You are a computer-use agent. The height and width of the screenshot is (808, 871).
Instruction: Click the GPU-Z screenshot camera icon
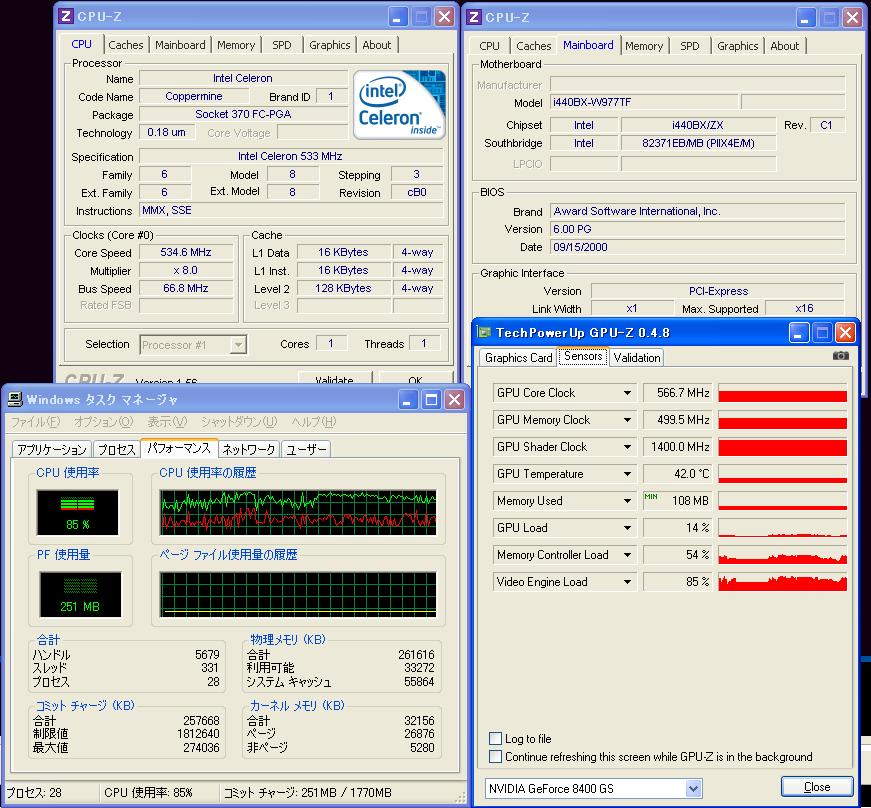(841, 356)
